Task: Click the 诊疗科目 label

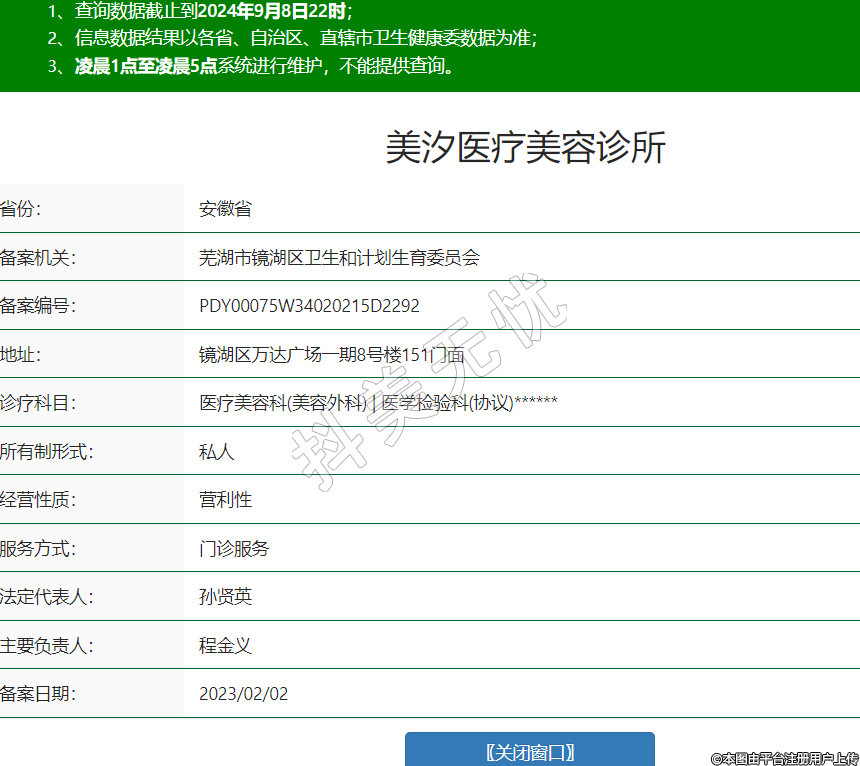Action: (38, 403)
